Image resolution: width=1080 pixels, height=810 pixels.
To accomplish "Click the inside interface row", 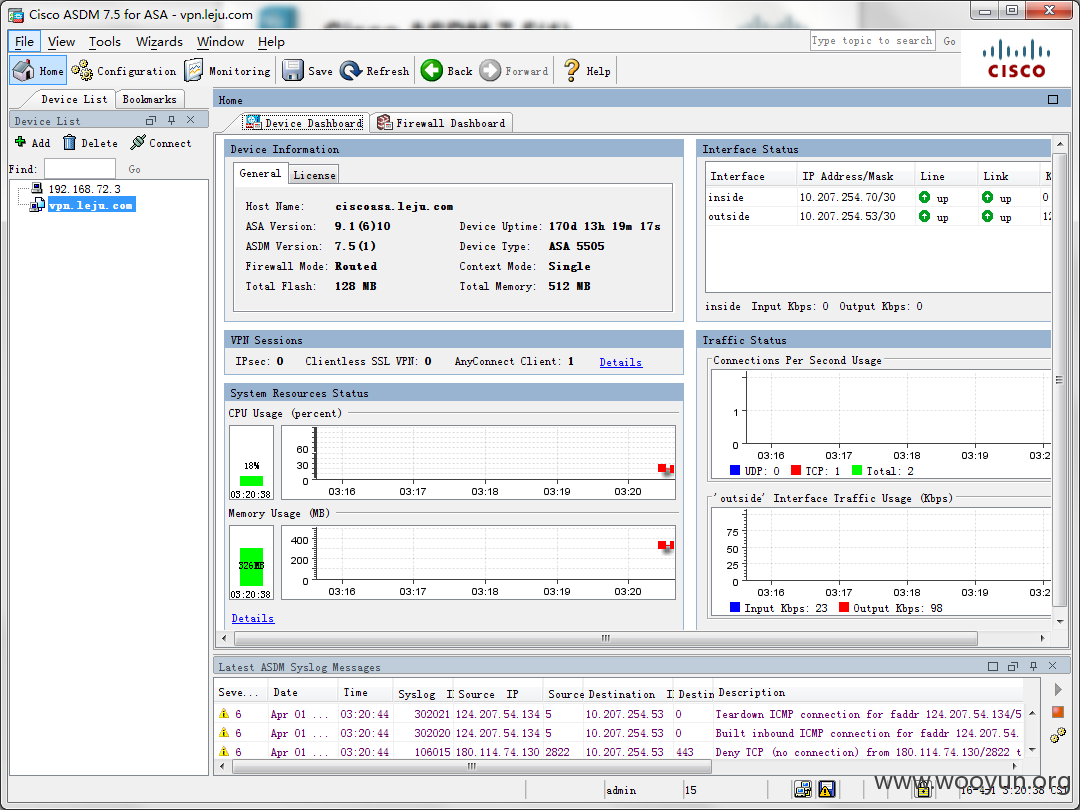I will pyautogui.click(x=878, y=198).
